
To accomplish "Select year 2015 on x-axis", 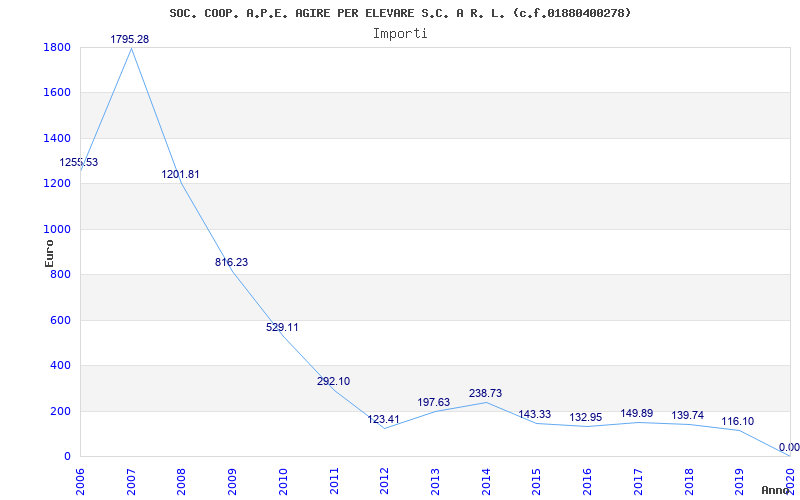I will coord(536,481).
